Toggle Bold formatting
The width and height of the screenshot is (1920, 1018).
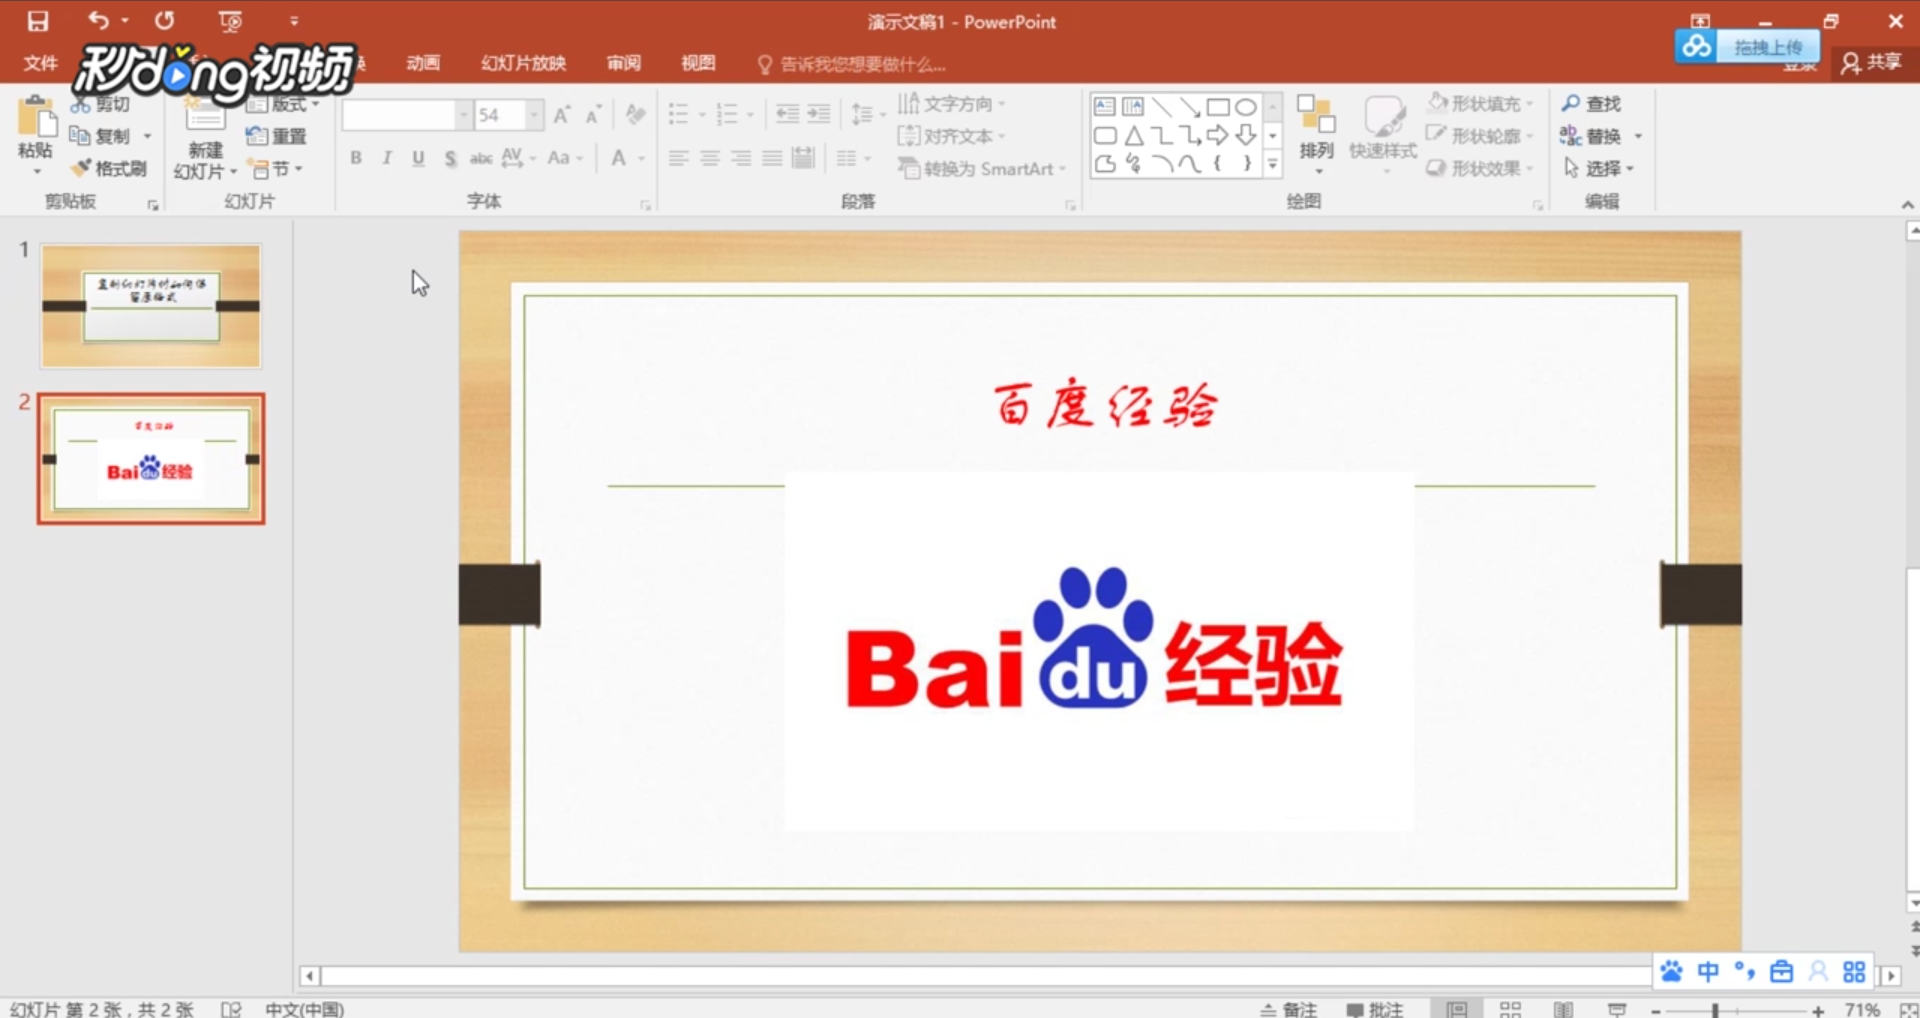click(356, 158)
